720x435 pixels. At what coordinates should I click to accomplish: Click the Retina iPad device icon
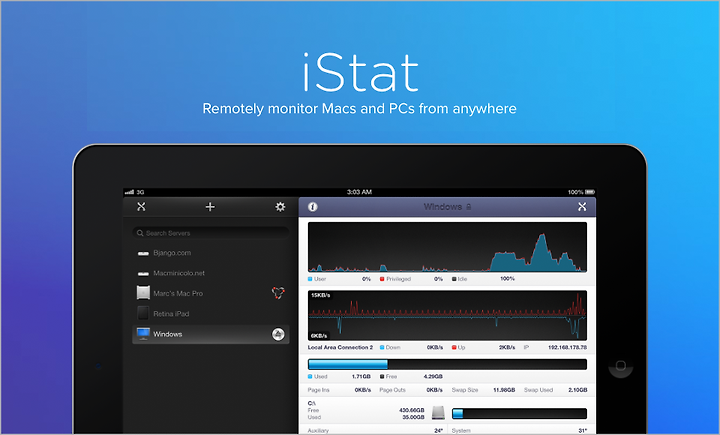143,313
